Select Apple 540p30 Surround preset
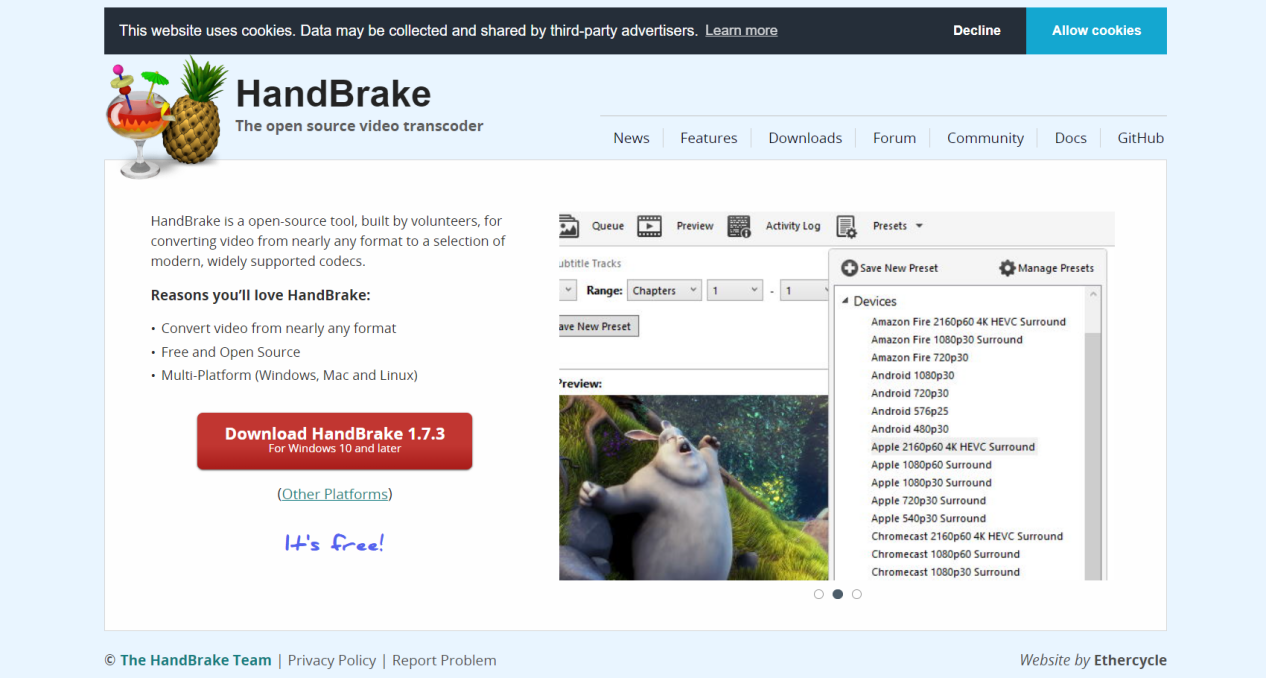This screenshot has height=678, width=1266. (928, 519)
